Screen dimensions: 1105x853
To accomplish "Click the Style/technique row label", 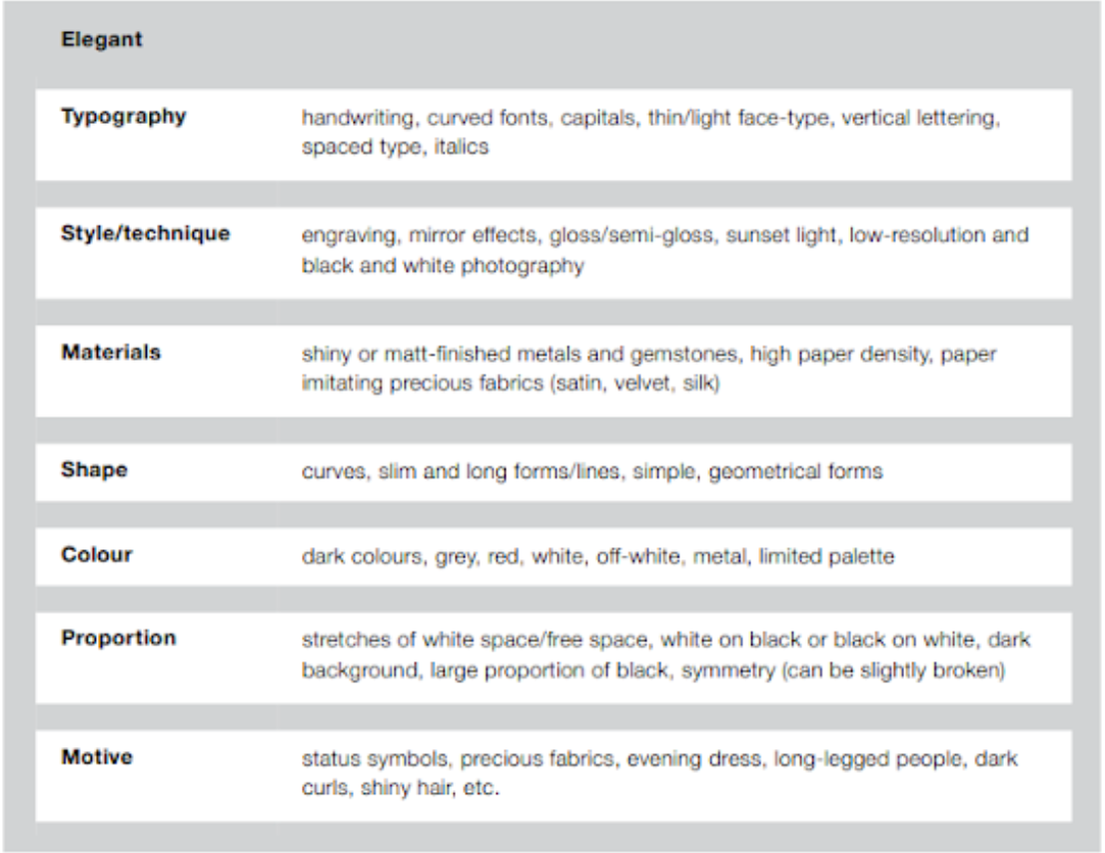I will [x=145, y=233].
